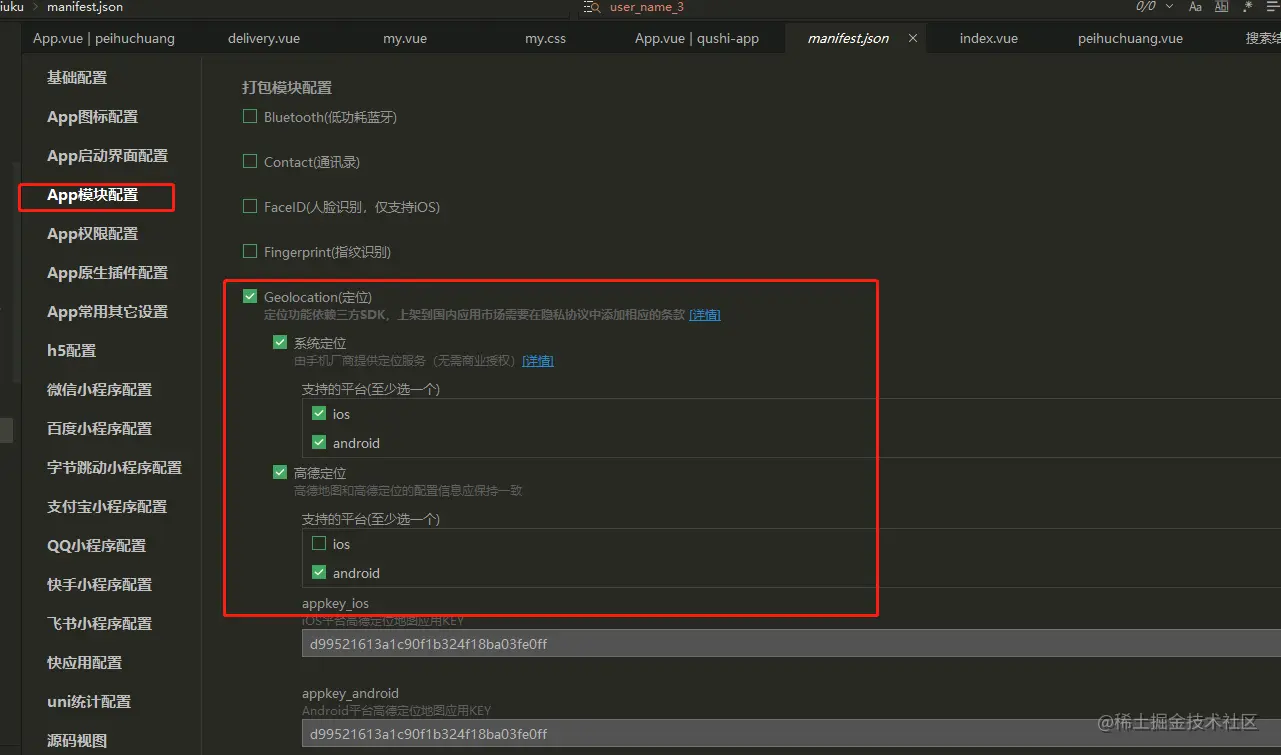Toggle match case (Aa) search option
This screenshot has width=1281, height=755.
[1195, 7]
